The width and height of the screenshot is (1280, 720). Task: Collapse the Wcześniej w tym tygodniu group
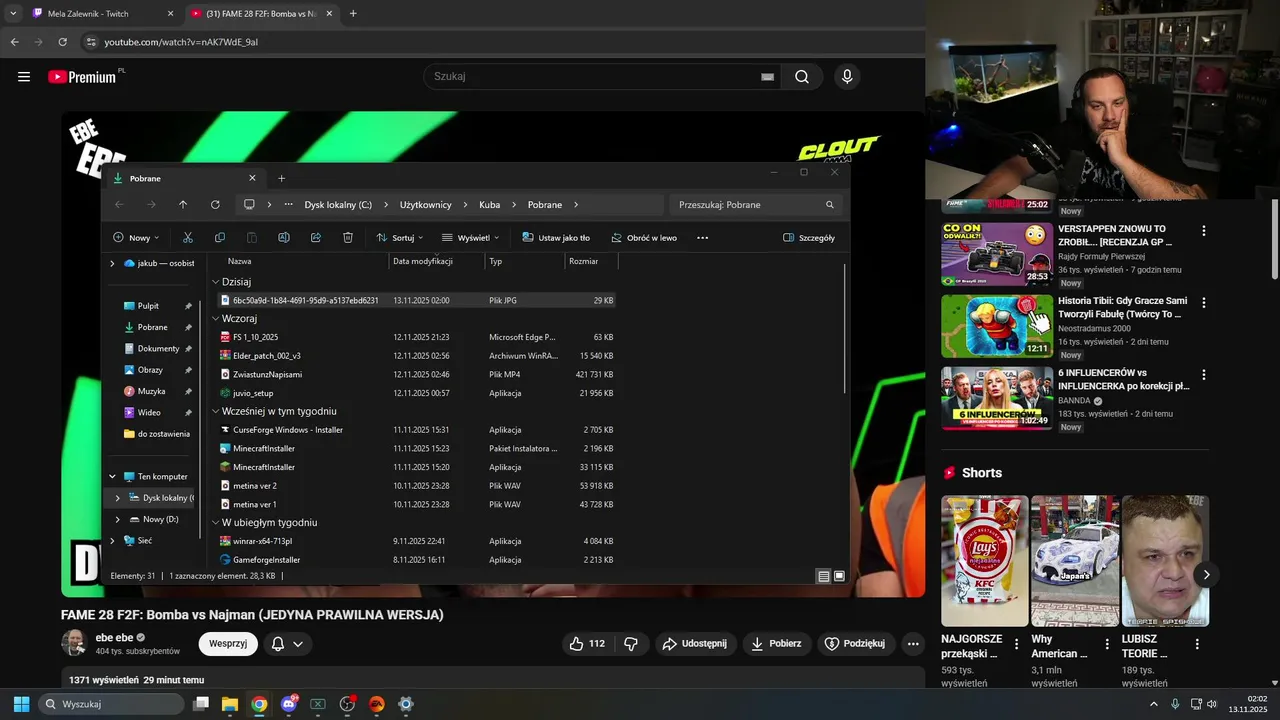(215, 411)
